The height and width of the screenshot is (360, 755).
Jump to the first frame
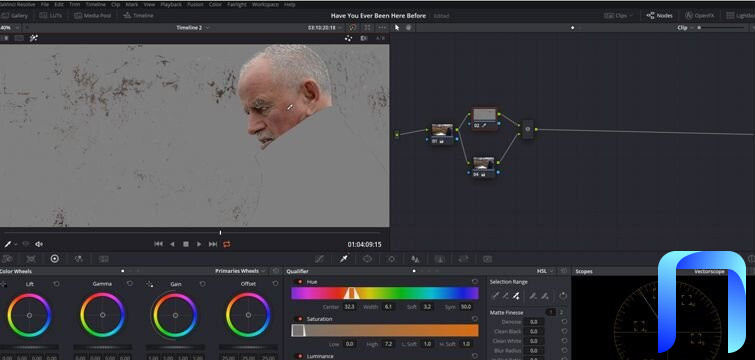coord(158,244)
